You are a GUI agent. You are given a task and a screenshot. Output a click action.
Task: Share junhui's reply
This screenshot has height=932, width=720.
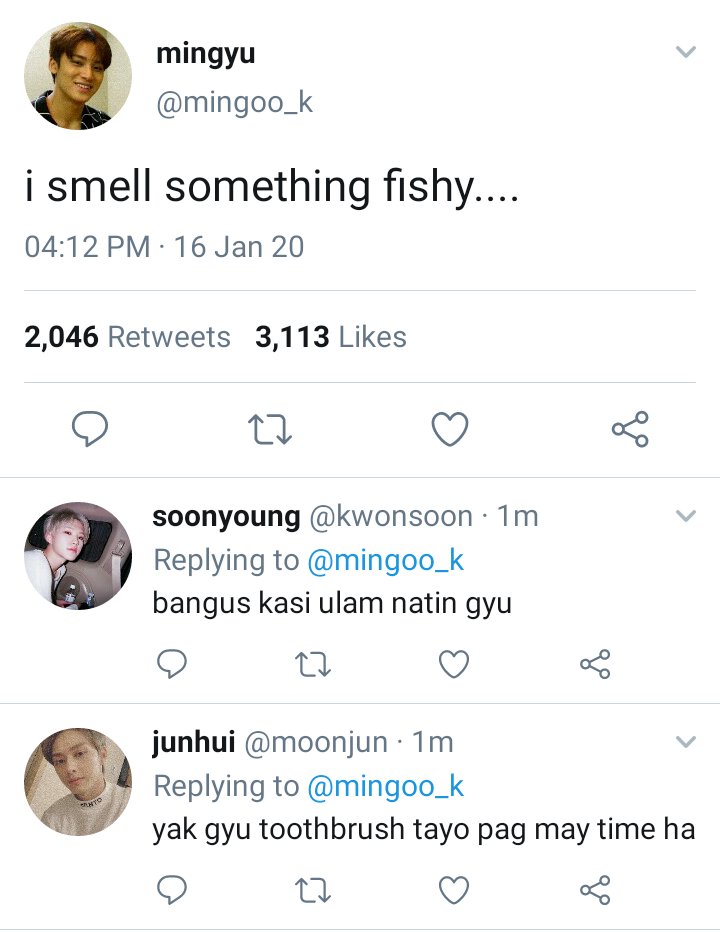tap(595, 889)
